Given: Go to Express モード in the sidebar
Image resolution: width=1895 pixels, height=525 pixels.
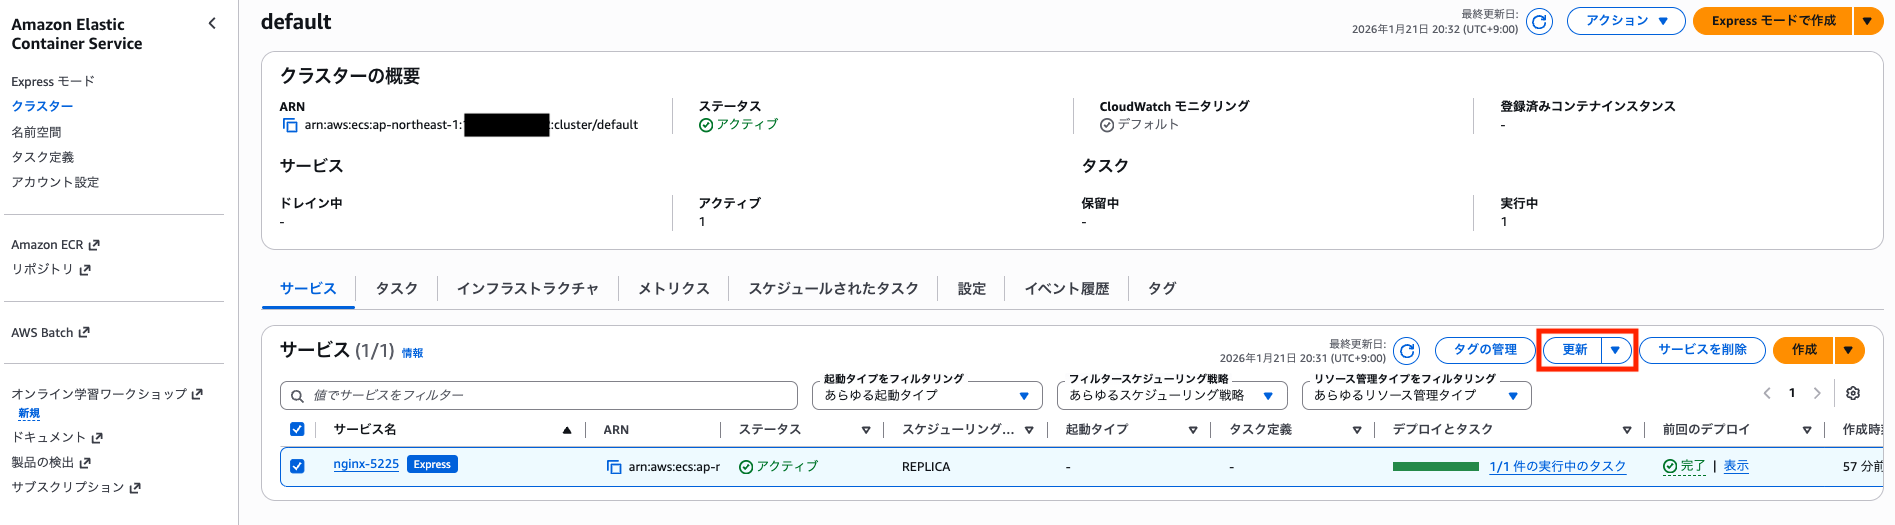Looking at the screenshot, I should pos(53,82).
